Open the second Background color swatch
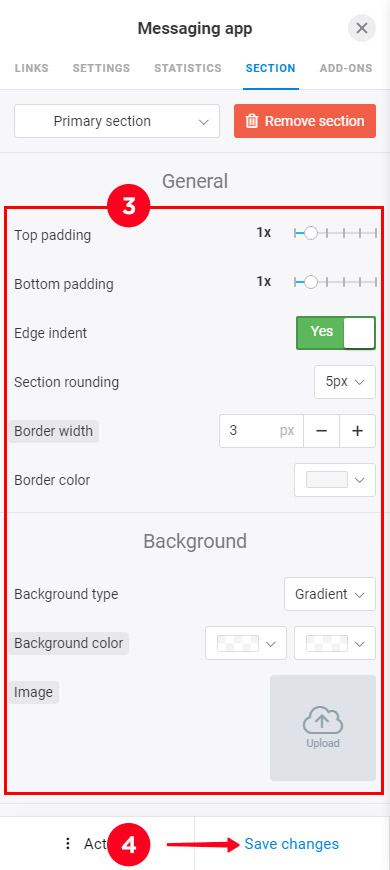390x870 pixels. point(335,643)
